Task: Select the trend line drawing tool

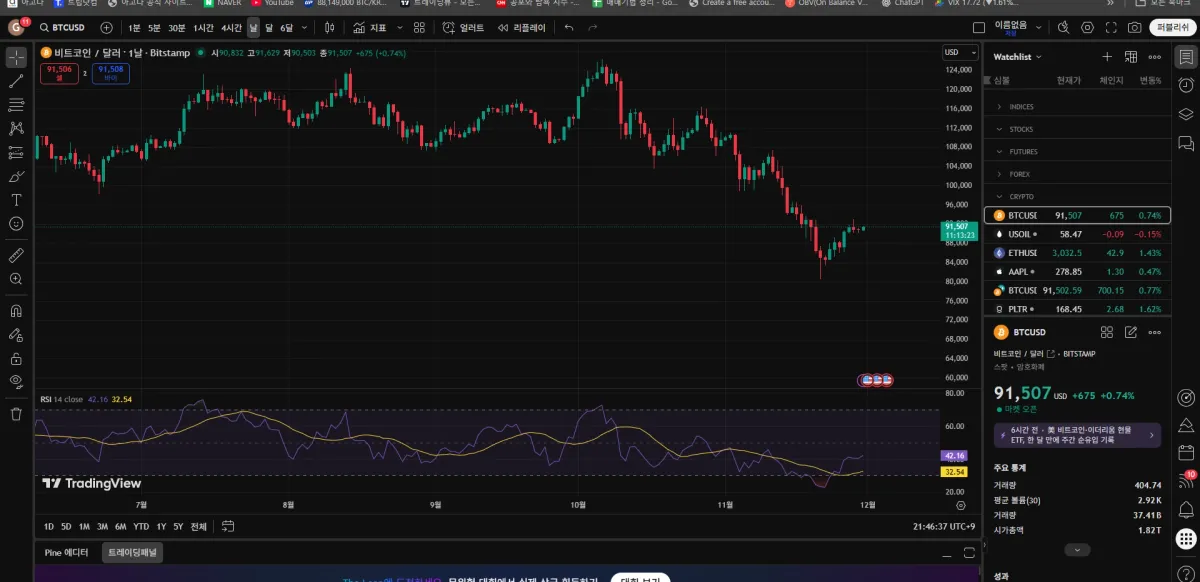Action: [x=16, y=81]
